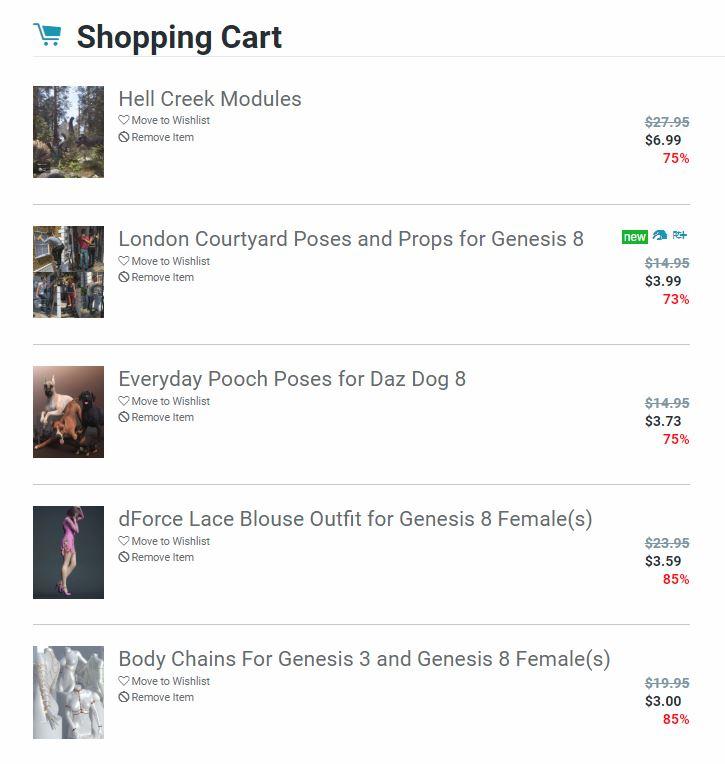
Task: Remove Hell Creek Modules from cart
Action: (x=162, y=138)
